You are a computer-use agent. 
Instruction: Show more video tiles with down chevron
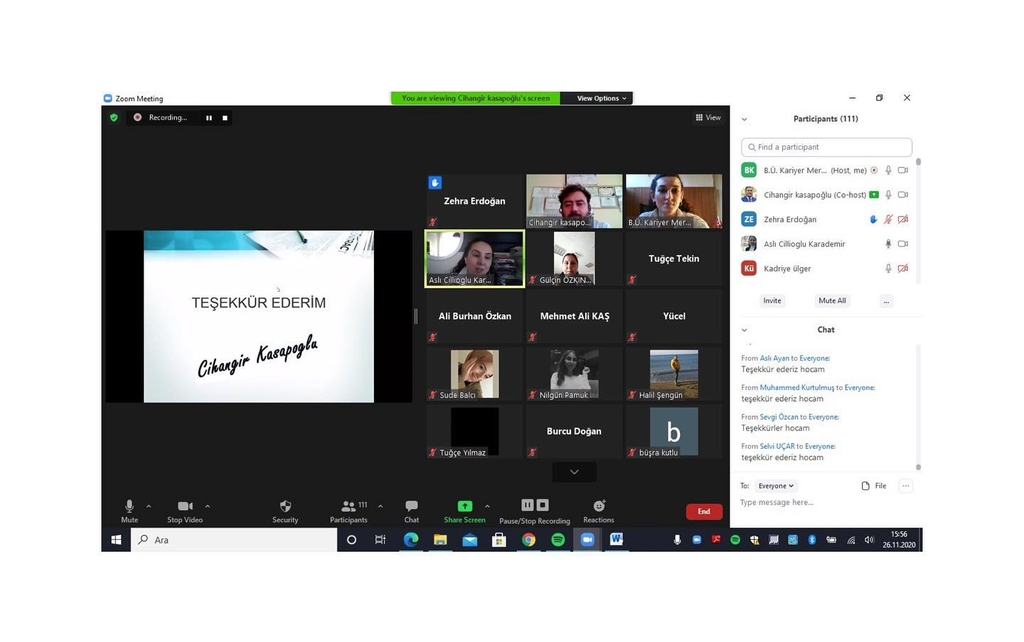click(574, 472)
